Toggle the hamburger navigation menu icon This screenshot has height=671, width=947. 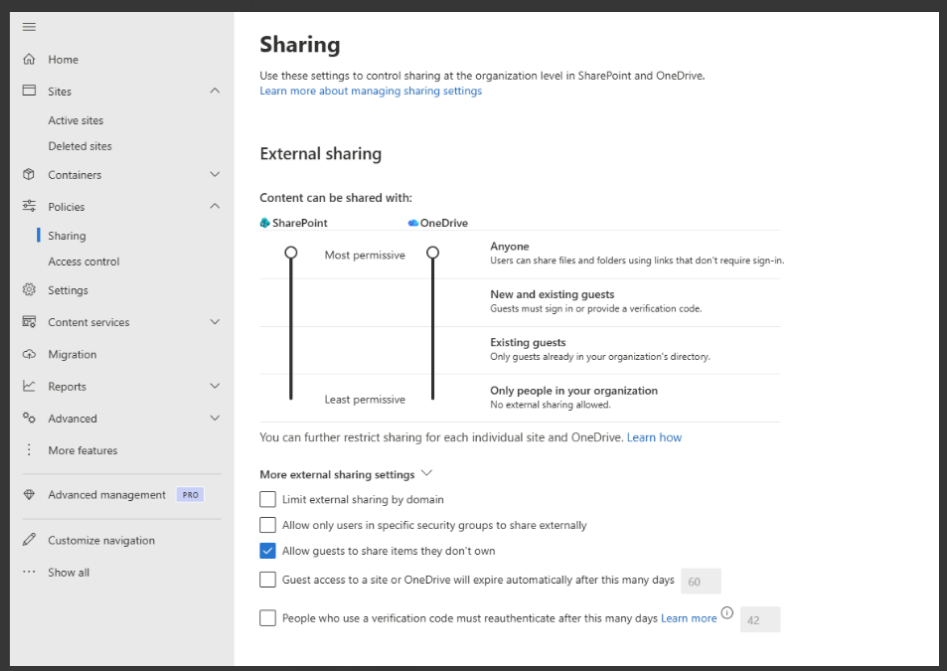[29, 27]
